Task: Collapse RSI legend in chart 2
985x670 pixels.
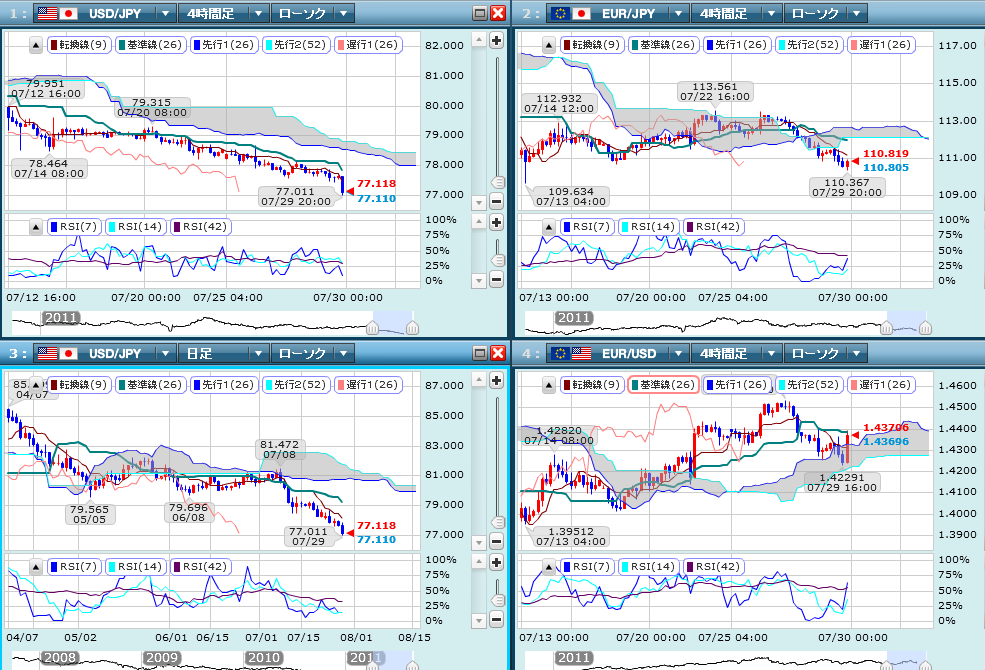Action: pyautogui.click(x=548, y=227)
